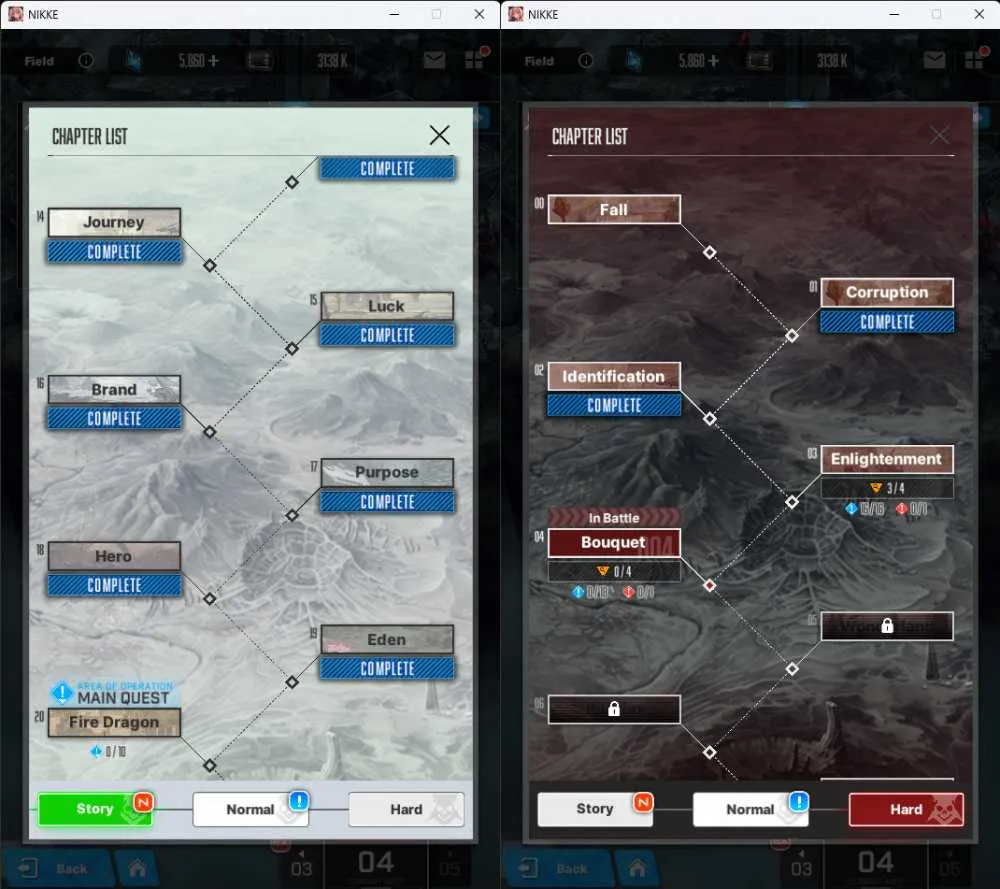Minimize the right NIKKE window
Image resolution: width=1000 pixels, height=889 pixels.
click(x=894, y=14)
